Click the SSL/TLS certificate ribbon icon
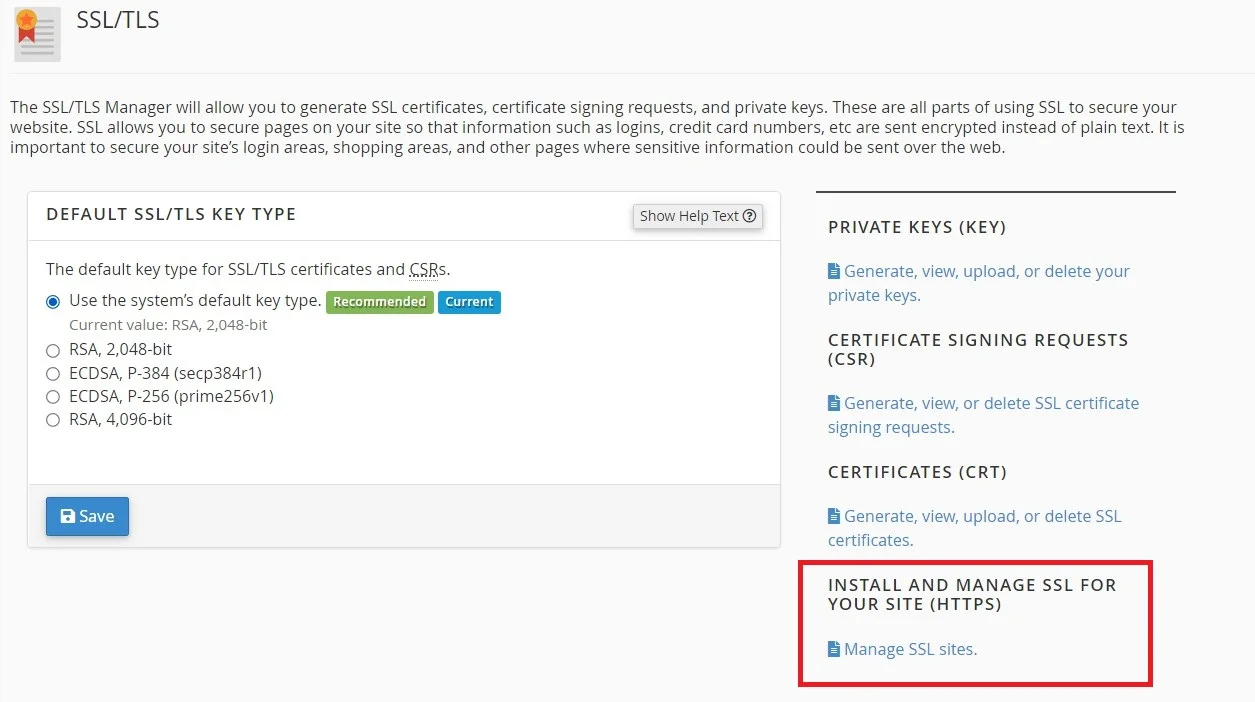 pos(36,33)
